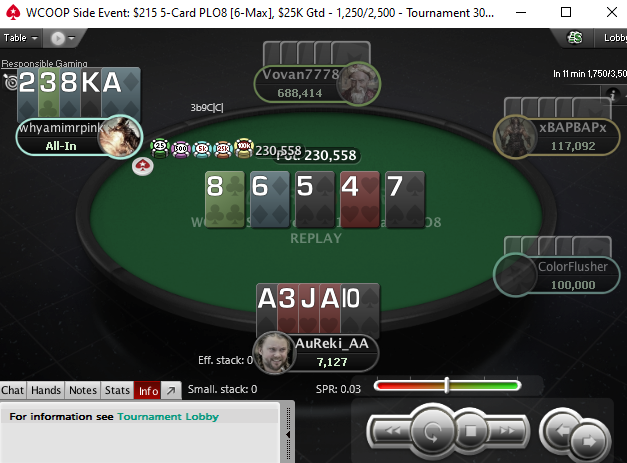627x463 pixels.
Task: Go to next hand arrow
Action: click(x=589, y=441)
